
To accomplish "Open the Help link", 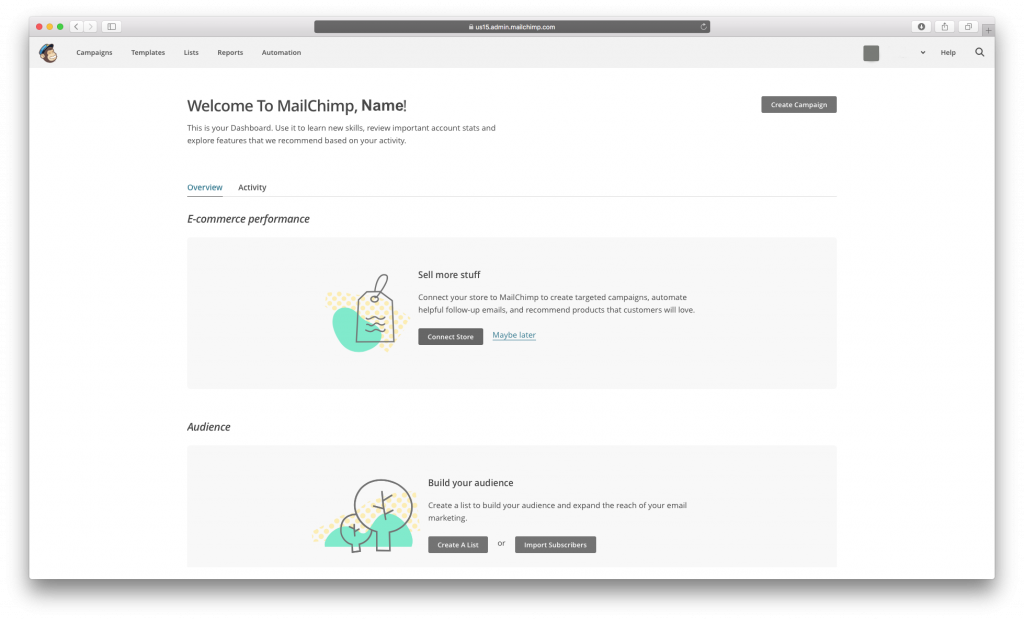I will click(x=948, y=52).
